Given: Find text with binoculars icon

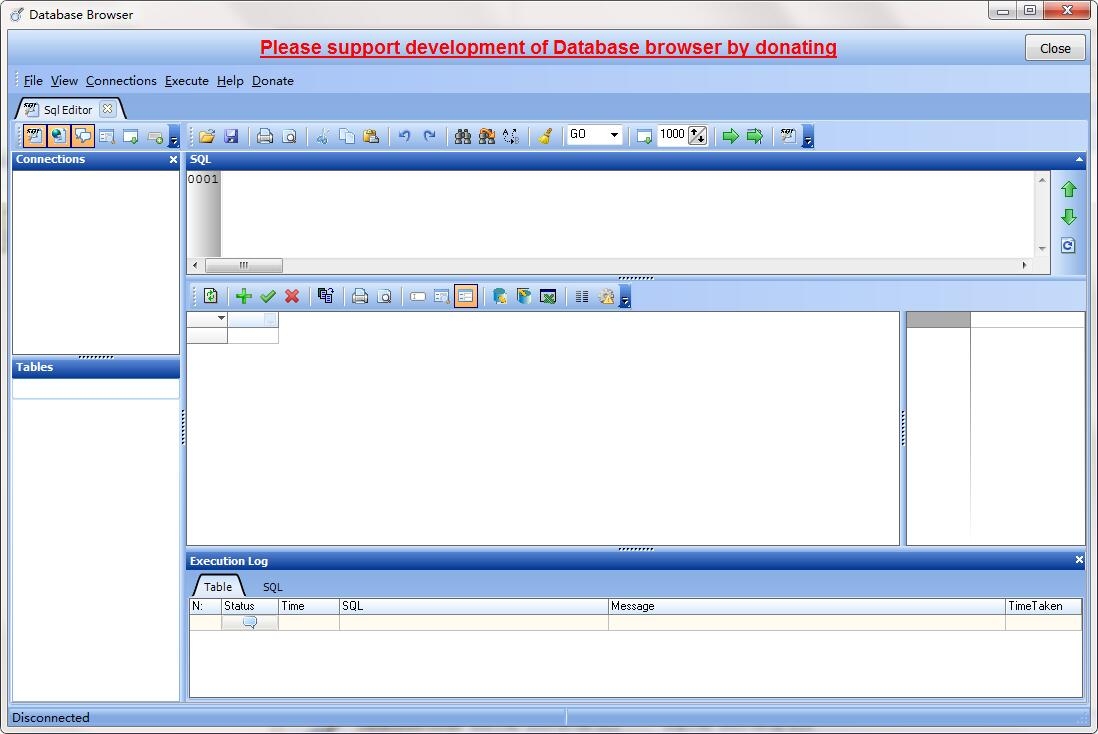Looking at the screenshot, I should coord(463,136).
